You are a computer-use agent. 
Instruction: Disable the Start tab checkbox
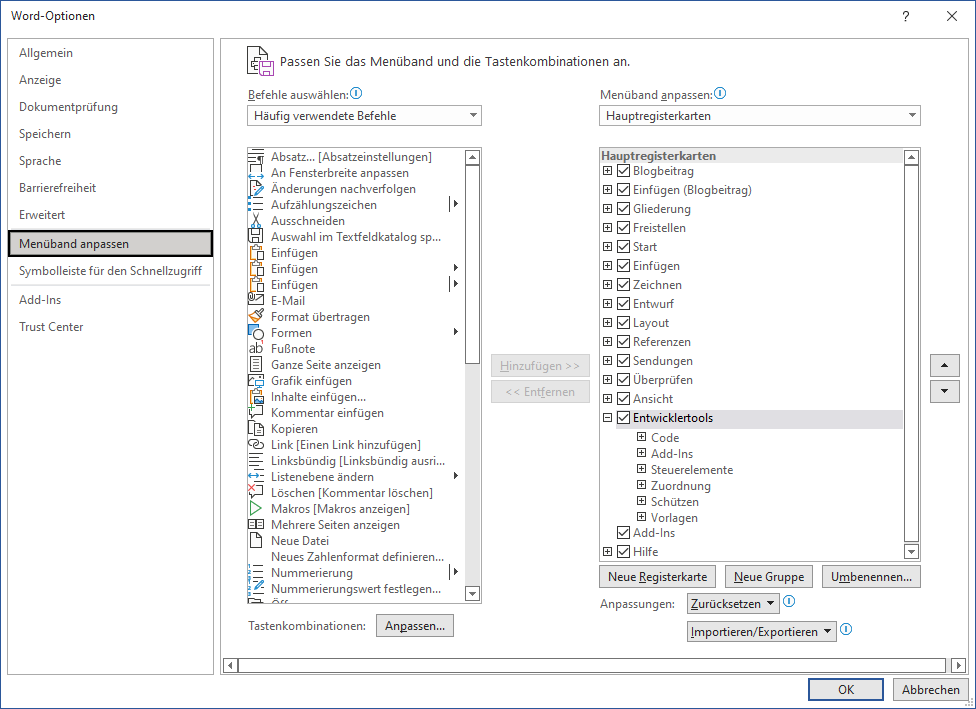(624, 247)
